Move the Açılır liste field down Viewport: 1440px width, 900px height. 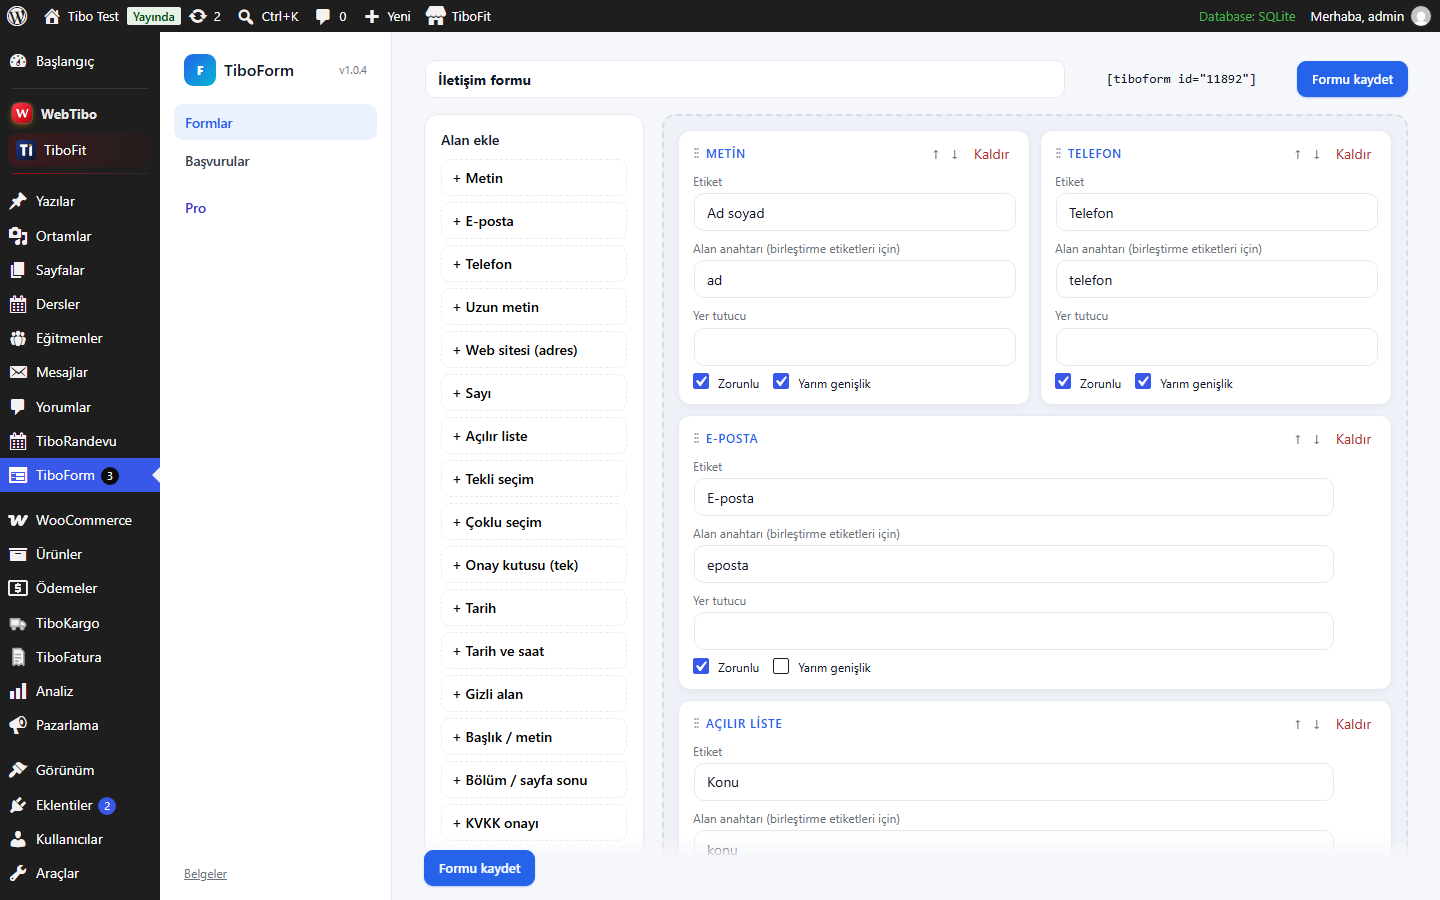pyautogui.click(x=1317, y=724)
